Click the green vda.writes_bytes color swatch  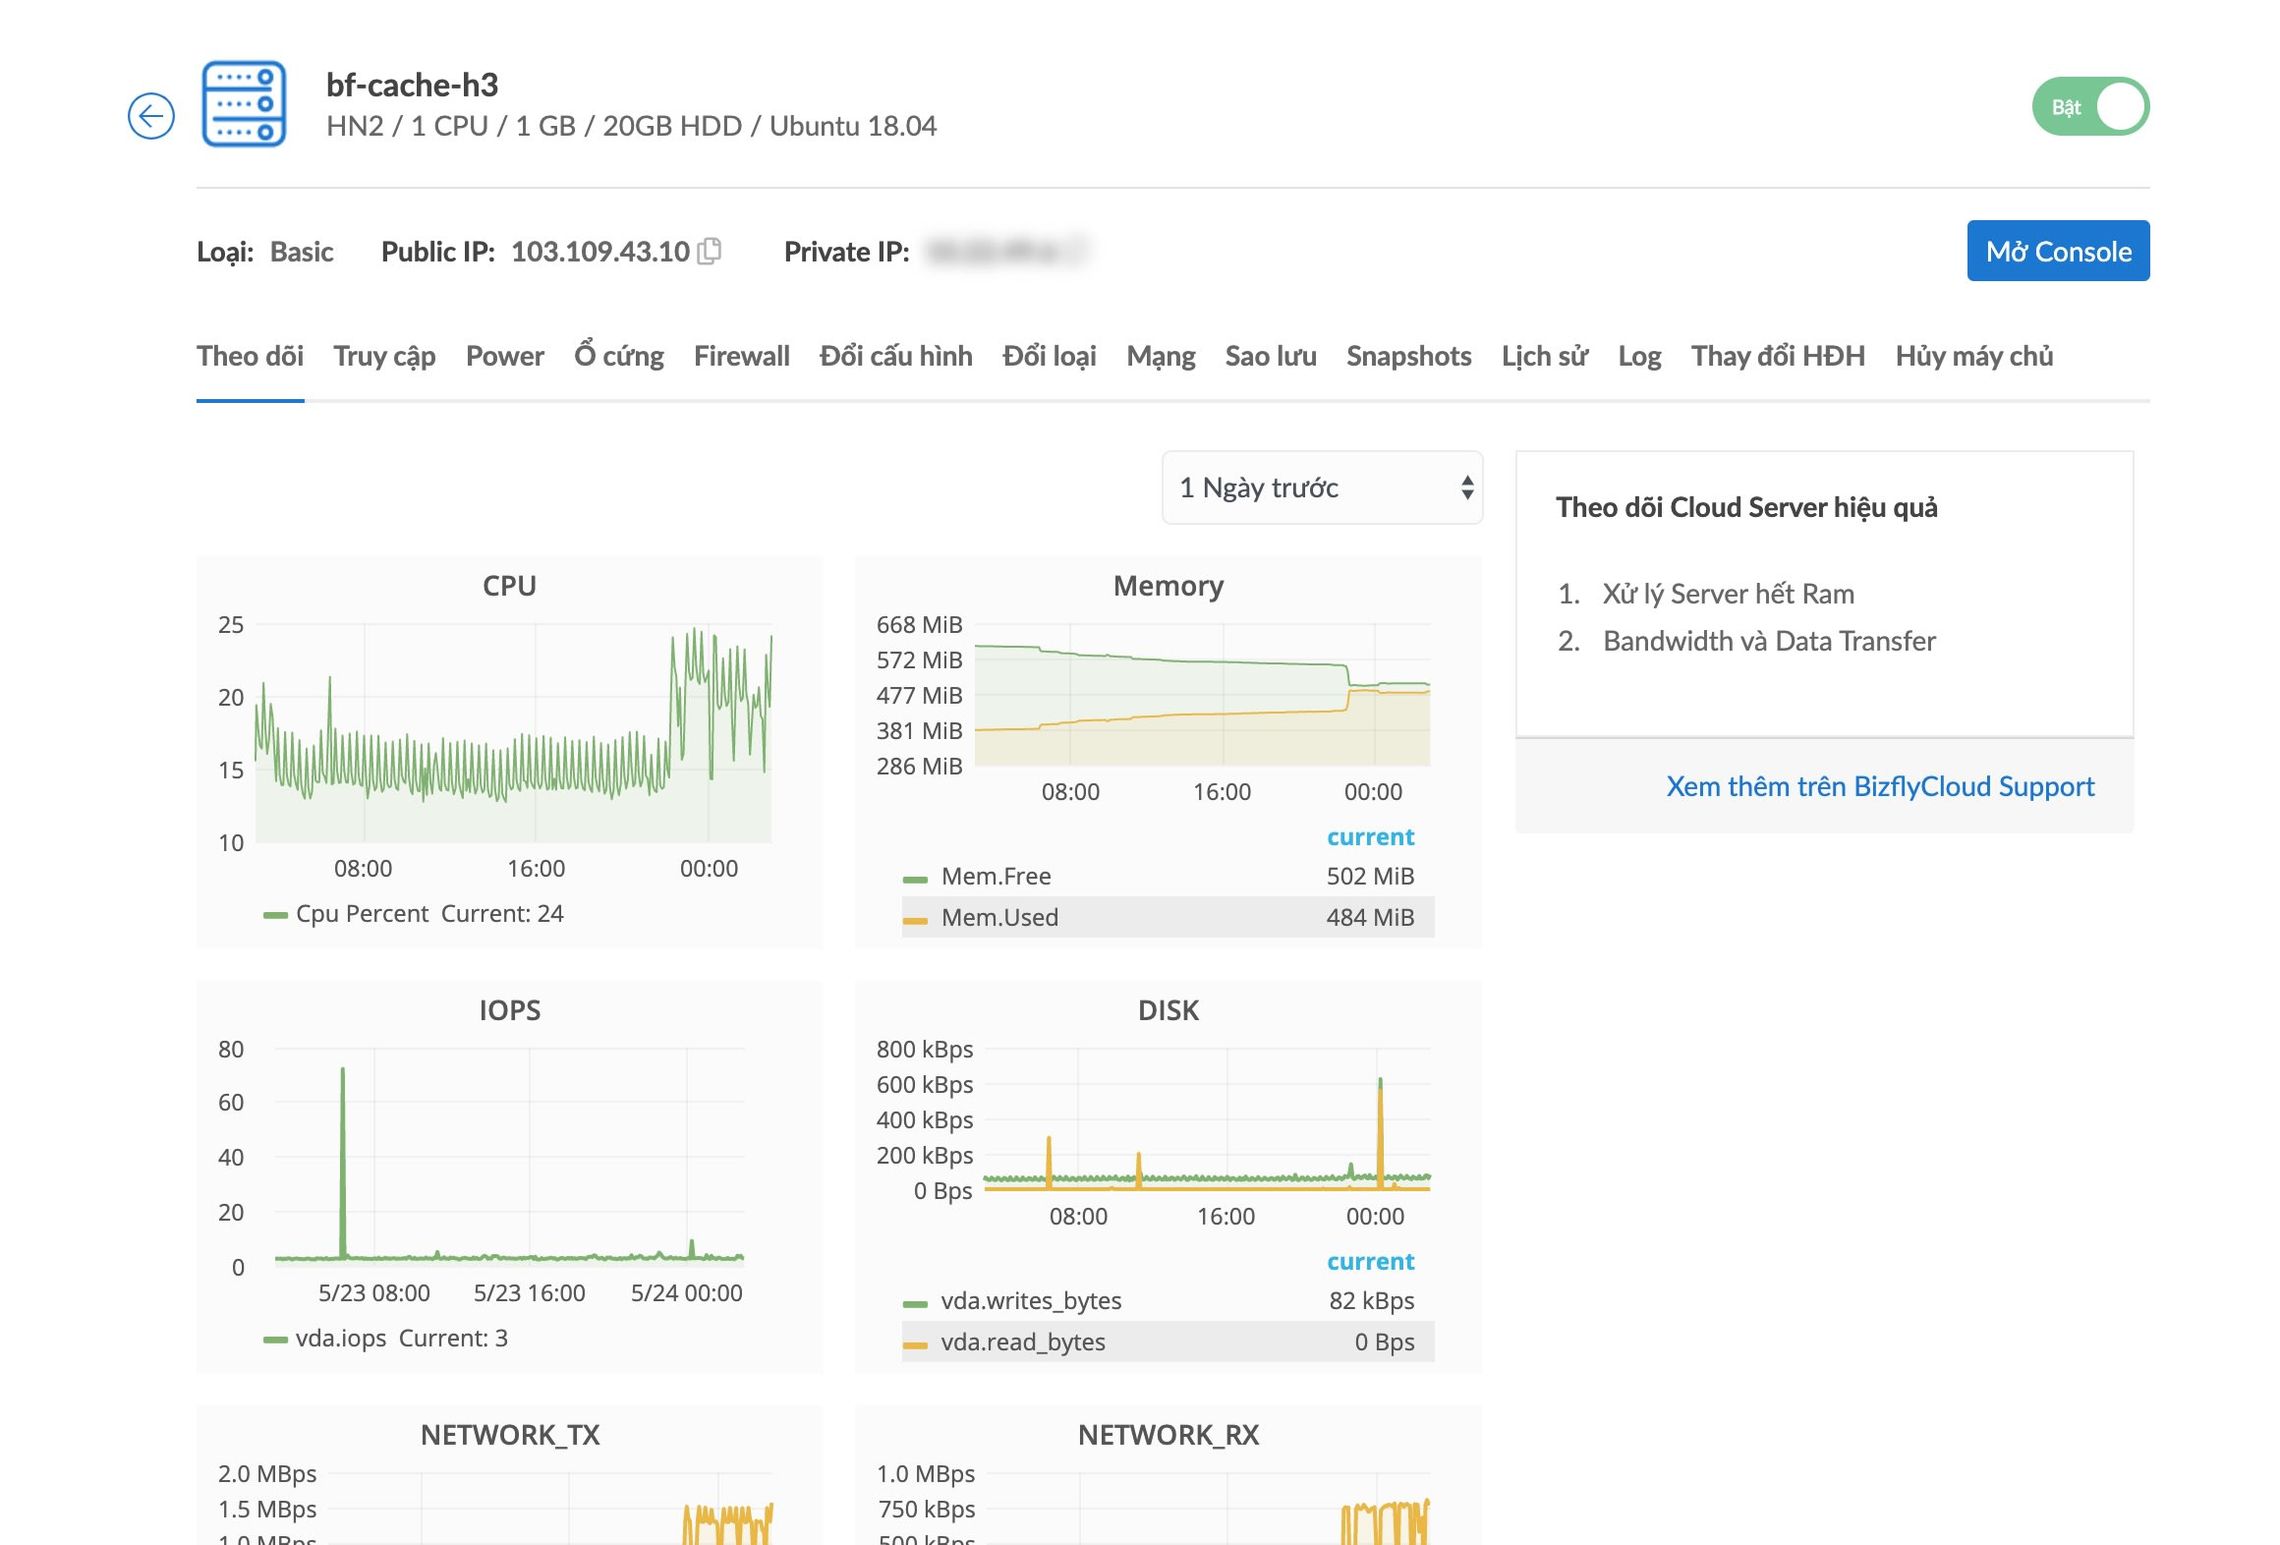point(915,1303)
